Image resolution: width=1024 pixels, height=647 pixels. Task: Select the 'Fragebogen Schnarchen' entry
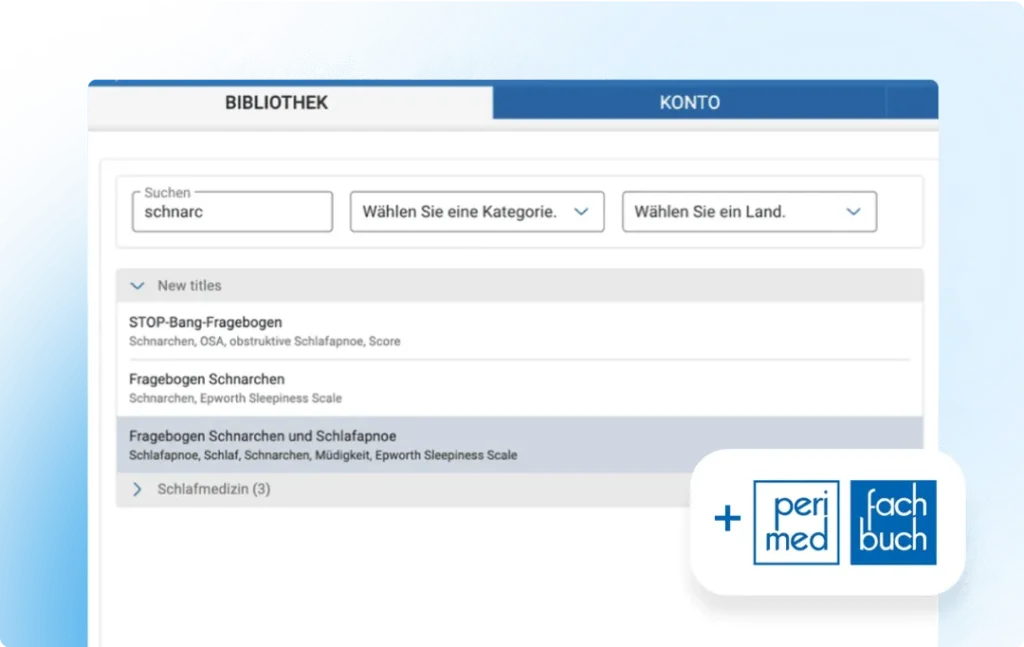(519, 388)
